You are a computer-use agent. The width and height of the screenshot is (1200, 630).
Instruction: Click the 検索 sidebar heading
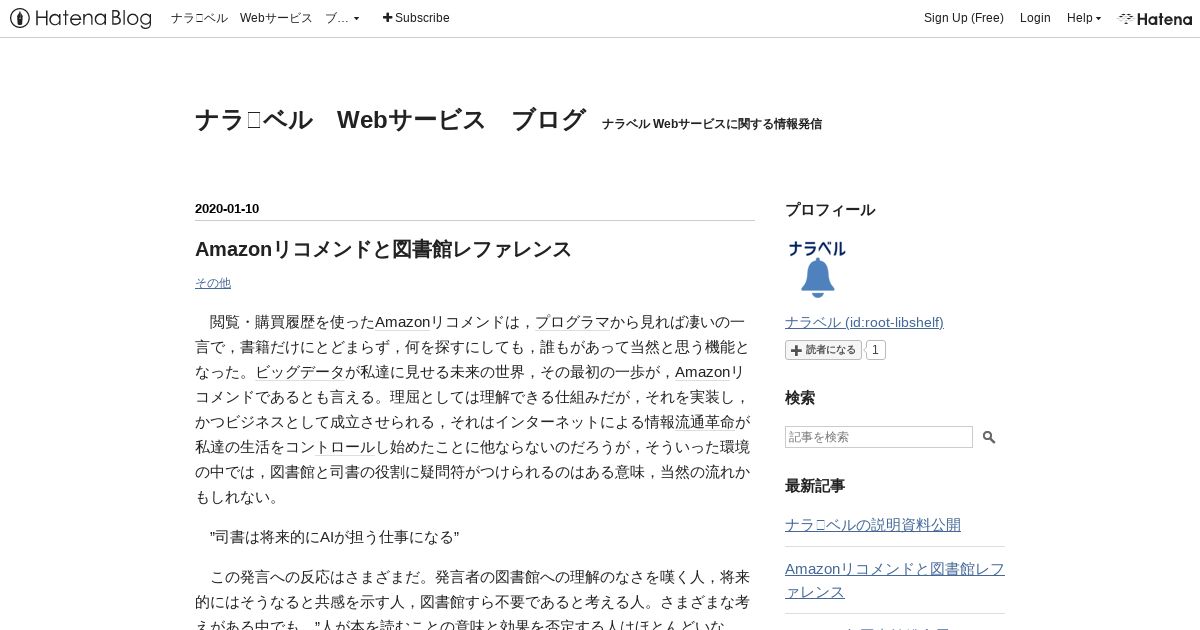(x=800, y=398)
